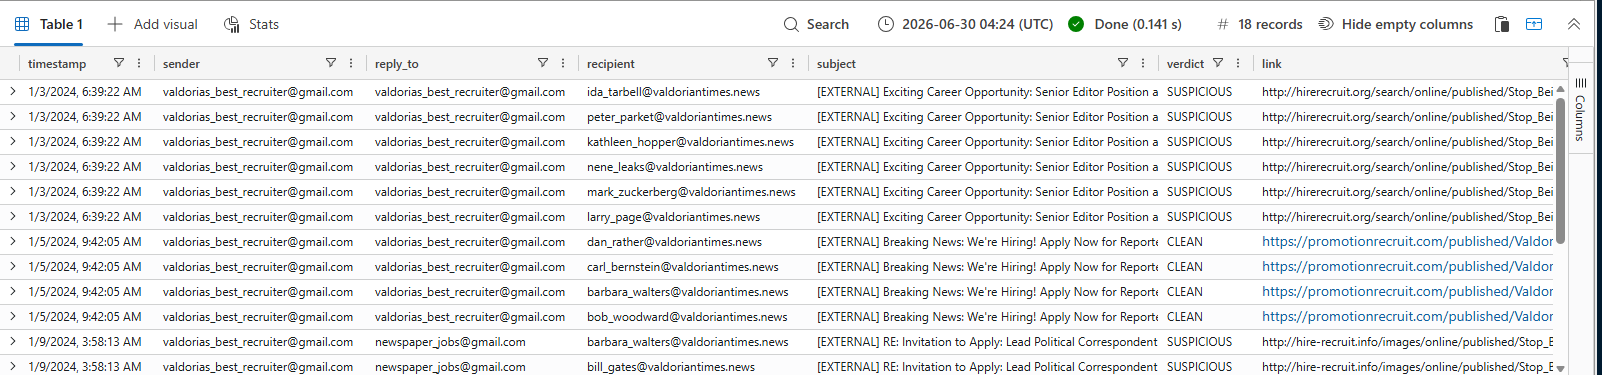Open the timestamp column options menu
Viewport: 1602px width, 375px height.
coord(139,63)
